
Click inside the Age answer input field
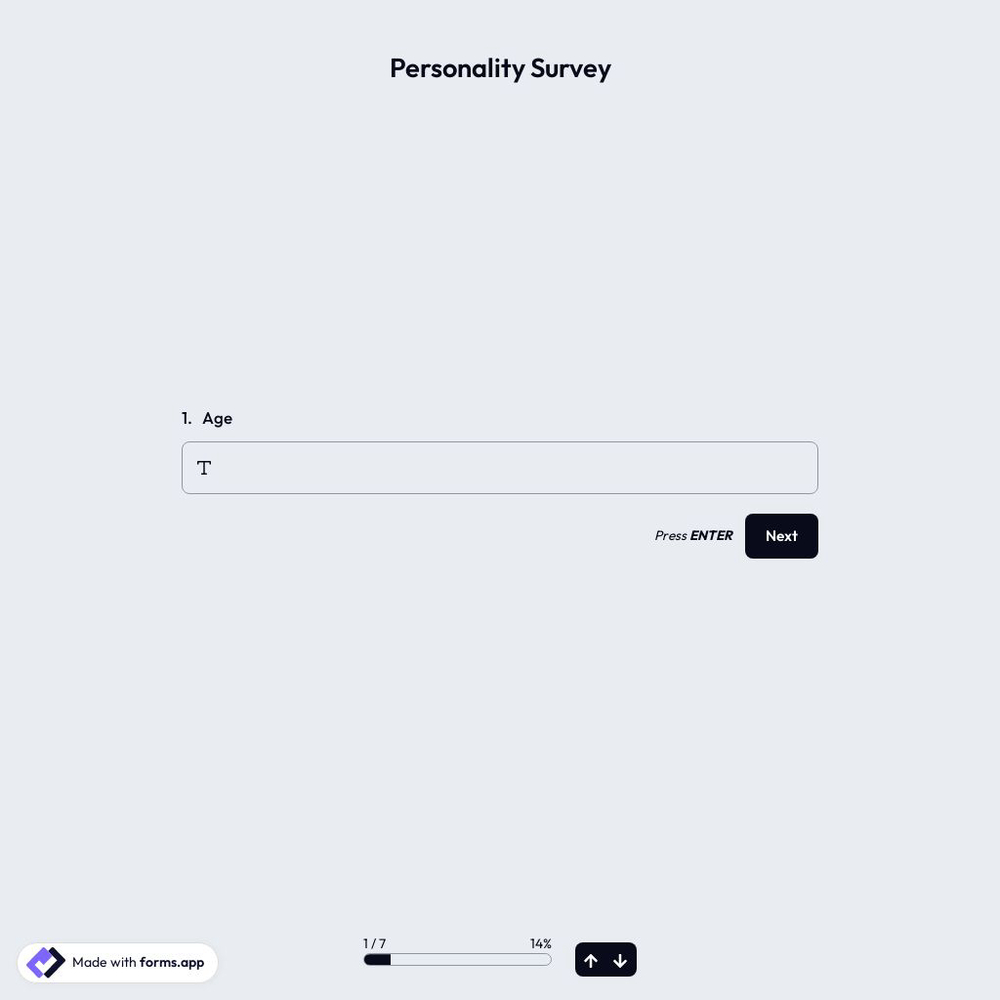pos(500,467)
